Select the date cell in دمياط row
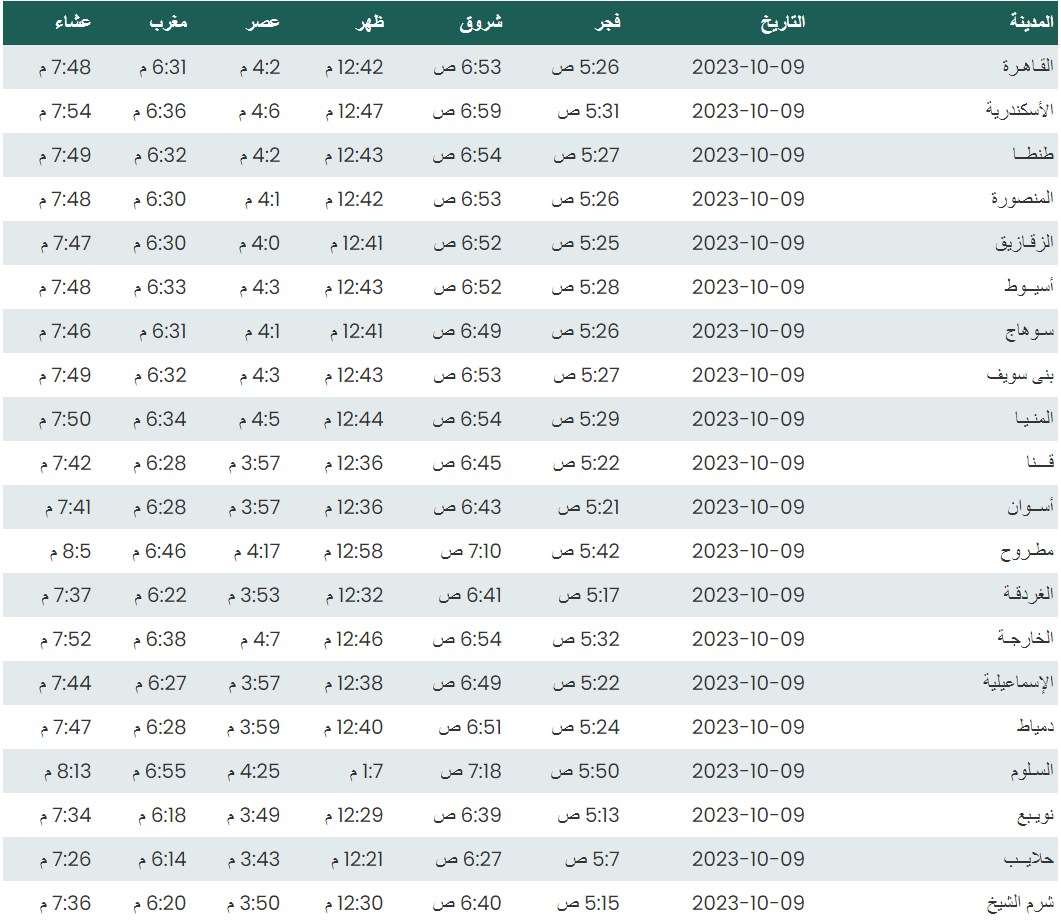The width and height of the screenshot is (1061, 924). (x=748, y=727)
